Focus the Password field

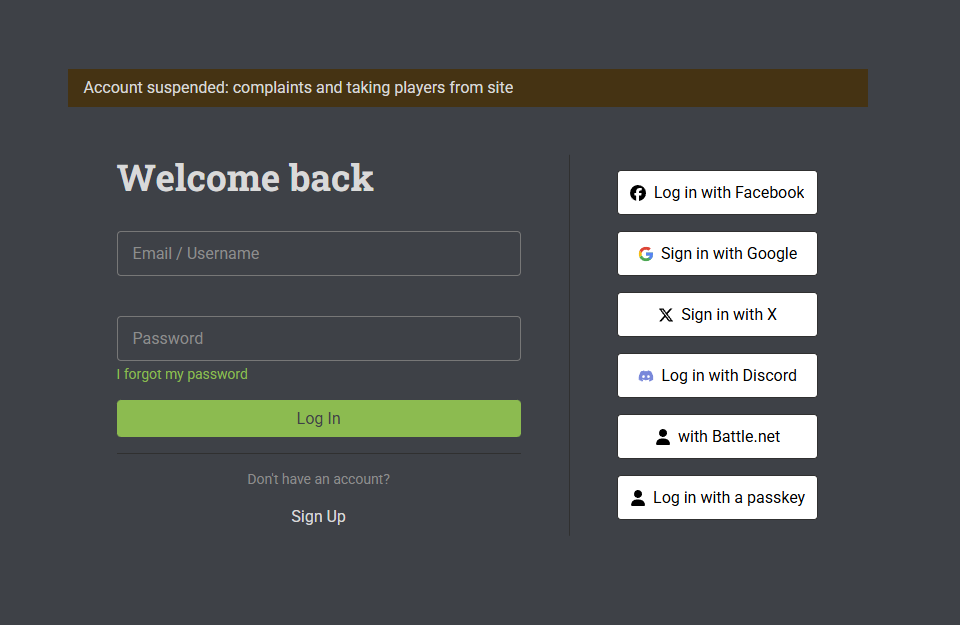[319, 339]
